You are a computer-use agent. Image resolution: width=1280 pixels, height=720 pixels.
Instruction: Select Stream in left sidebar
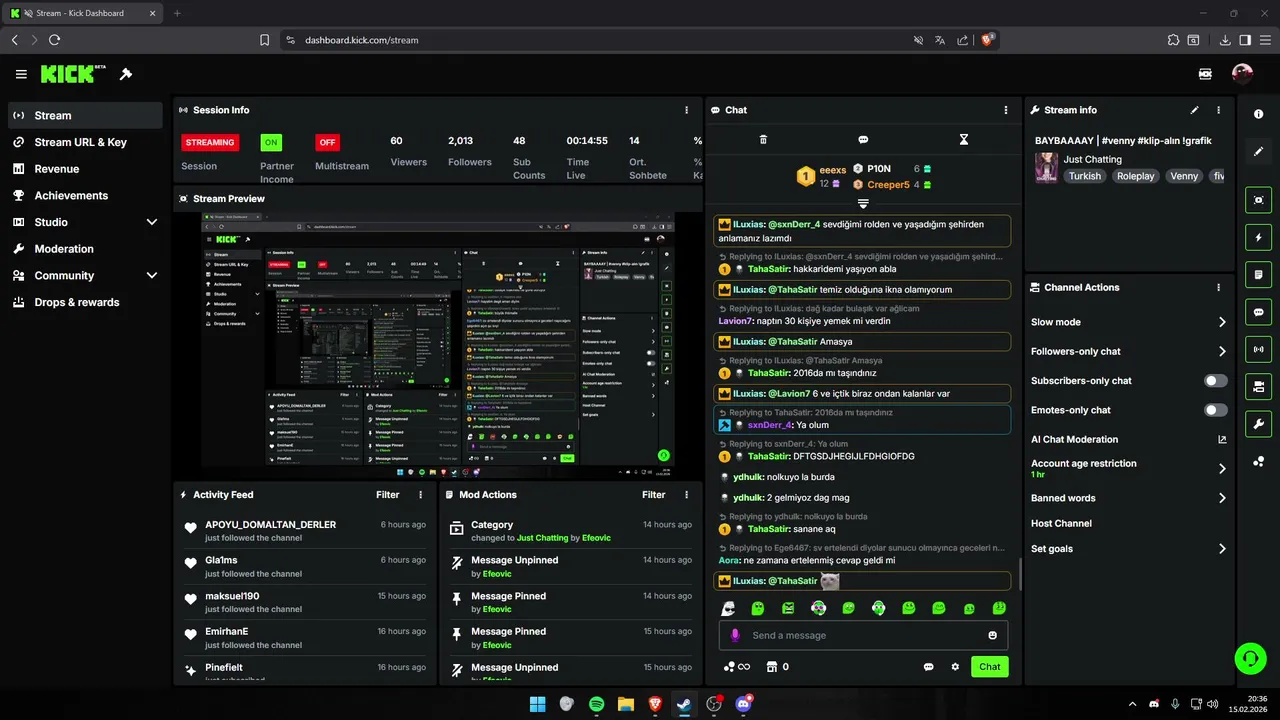click(85, 115)
